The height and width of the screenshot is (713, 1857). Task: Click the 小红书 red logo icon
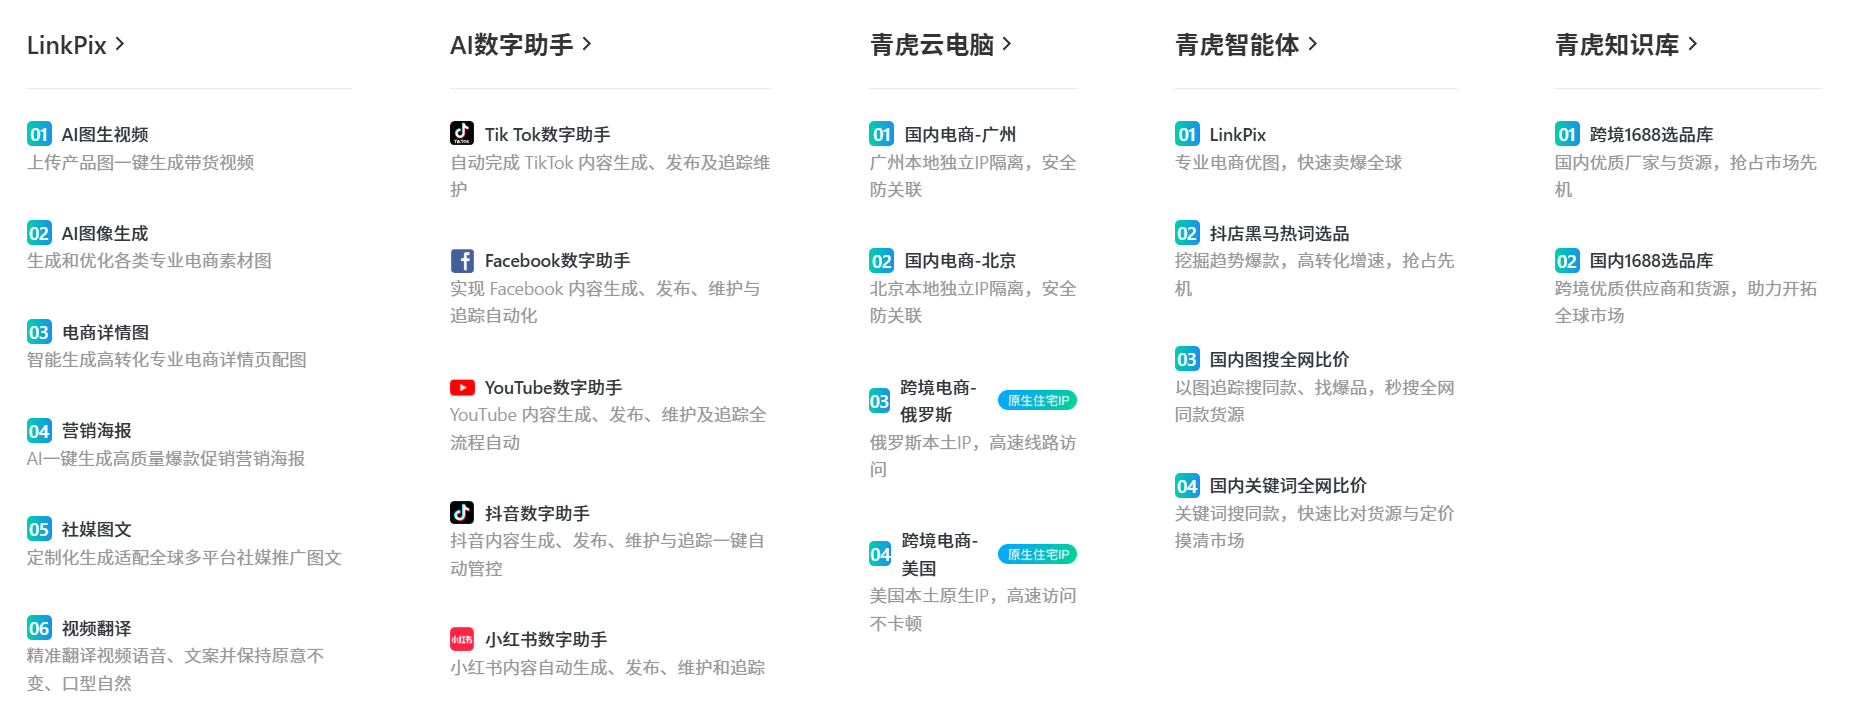pos(461,639)
